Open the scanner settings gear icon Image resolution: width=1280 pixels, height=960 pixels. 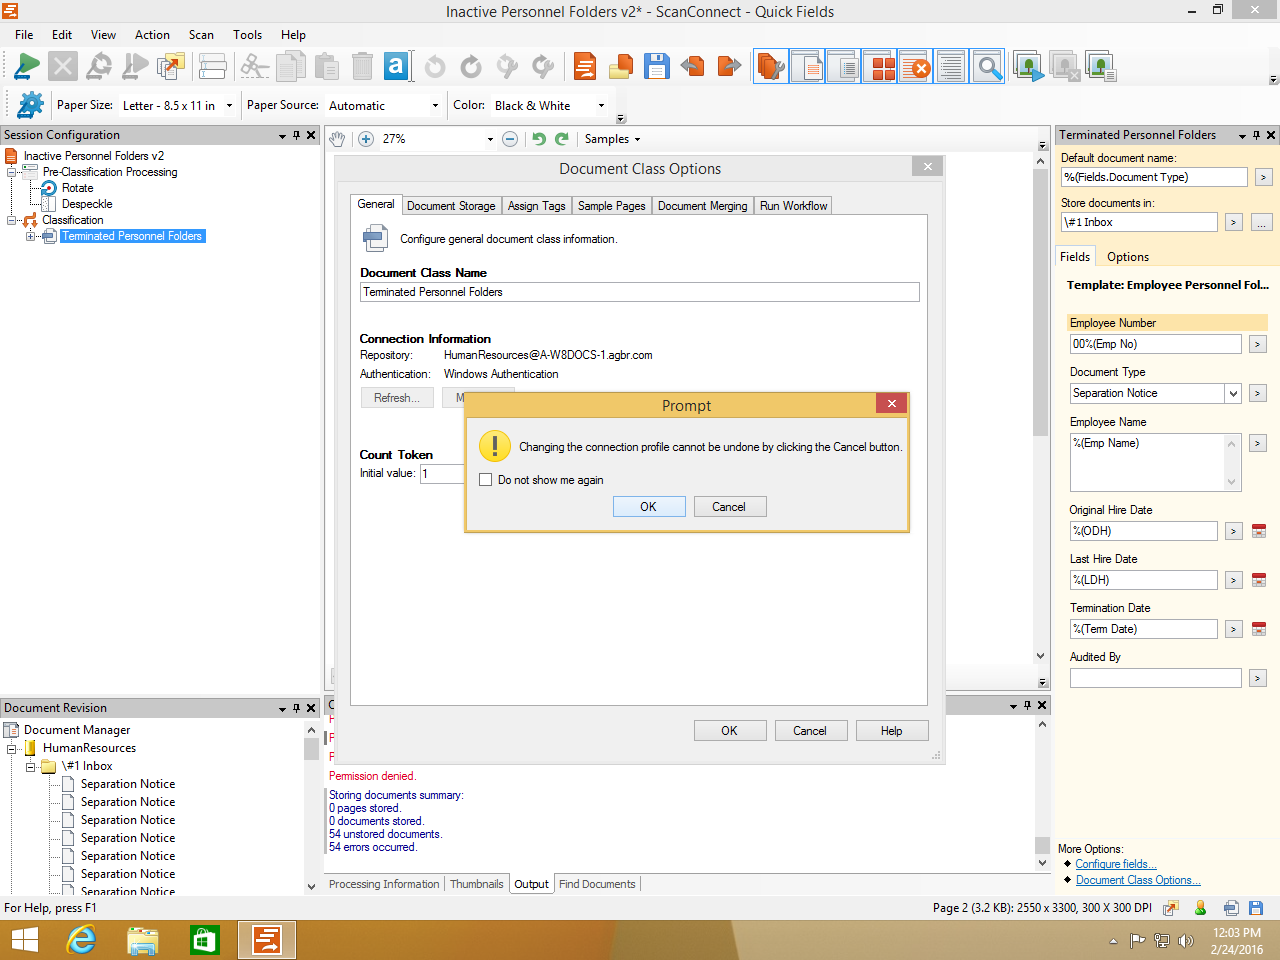point(31,105)
